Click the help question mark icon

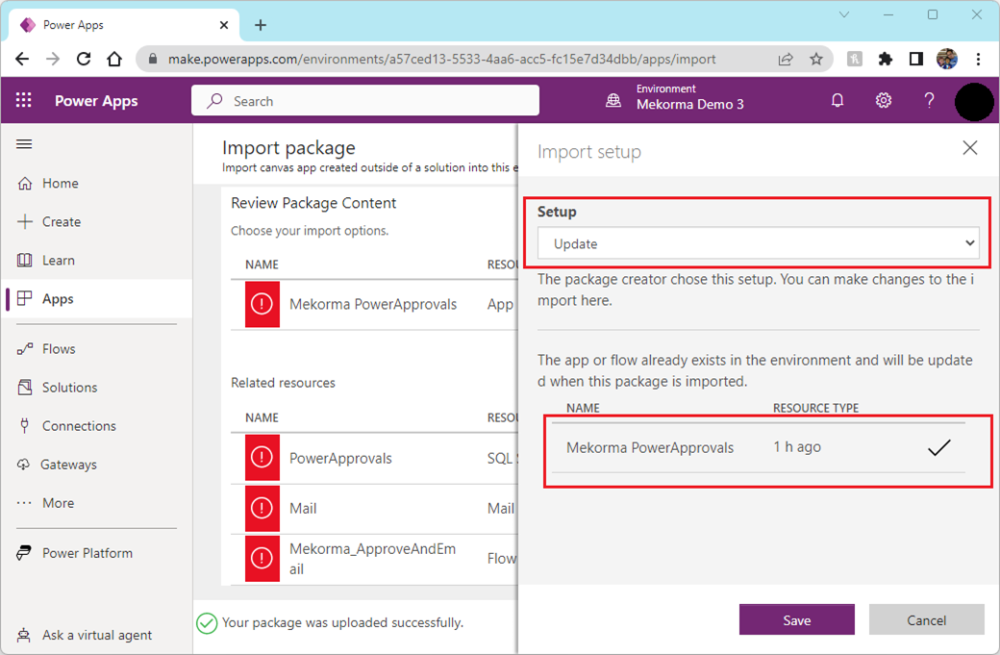[x=929, y=101]
